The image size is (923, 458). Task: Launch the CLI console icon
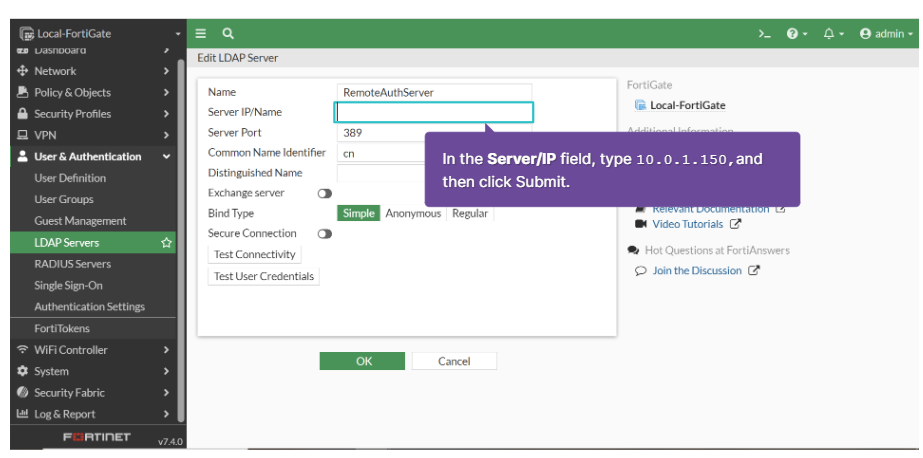point(765,34)
